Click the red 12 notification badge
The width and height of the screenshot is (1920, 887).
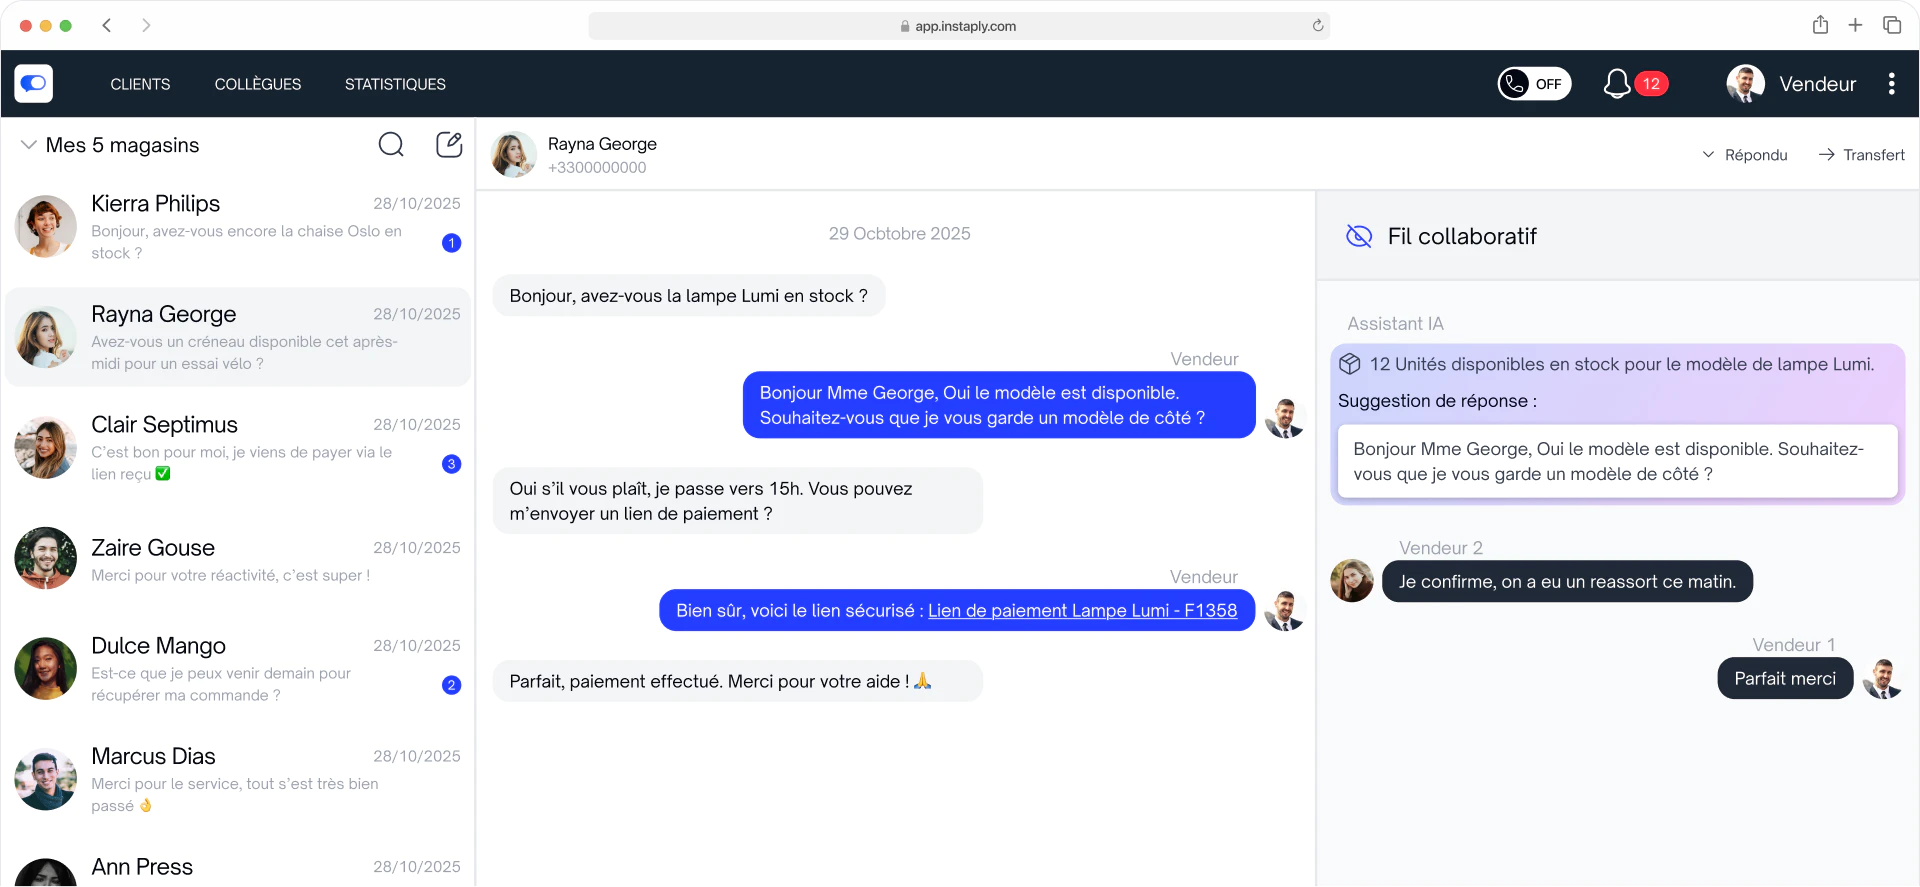click(1651, 84)
